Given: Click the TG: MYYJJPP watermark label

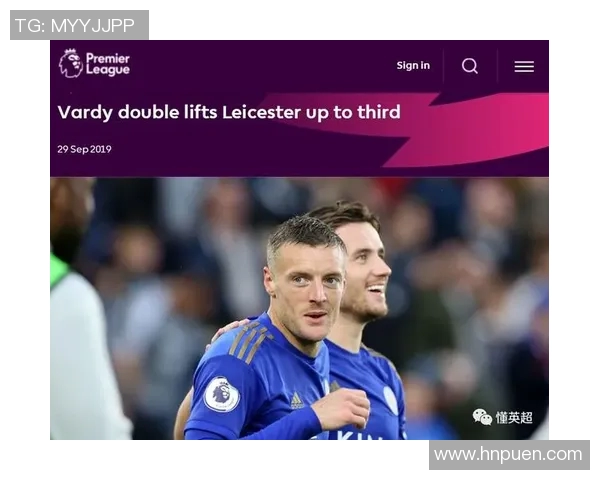Looking at the screenshot, I should coord(79,25).
